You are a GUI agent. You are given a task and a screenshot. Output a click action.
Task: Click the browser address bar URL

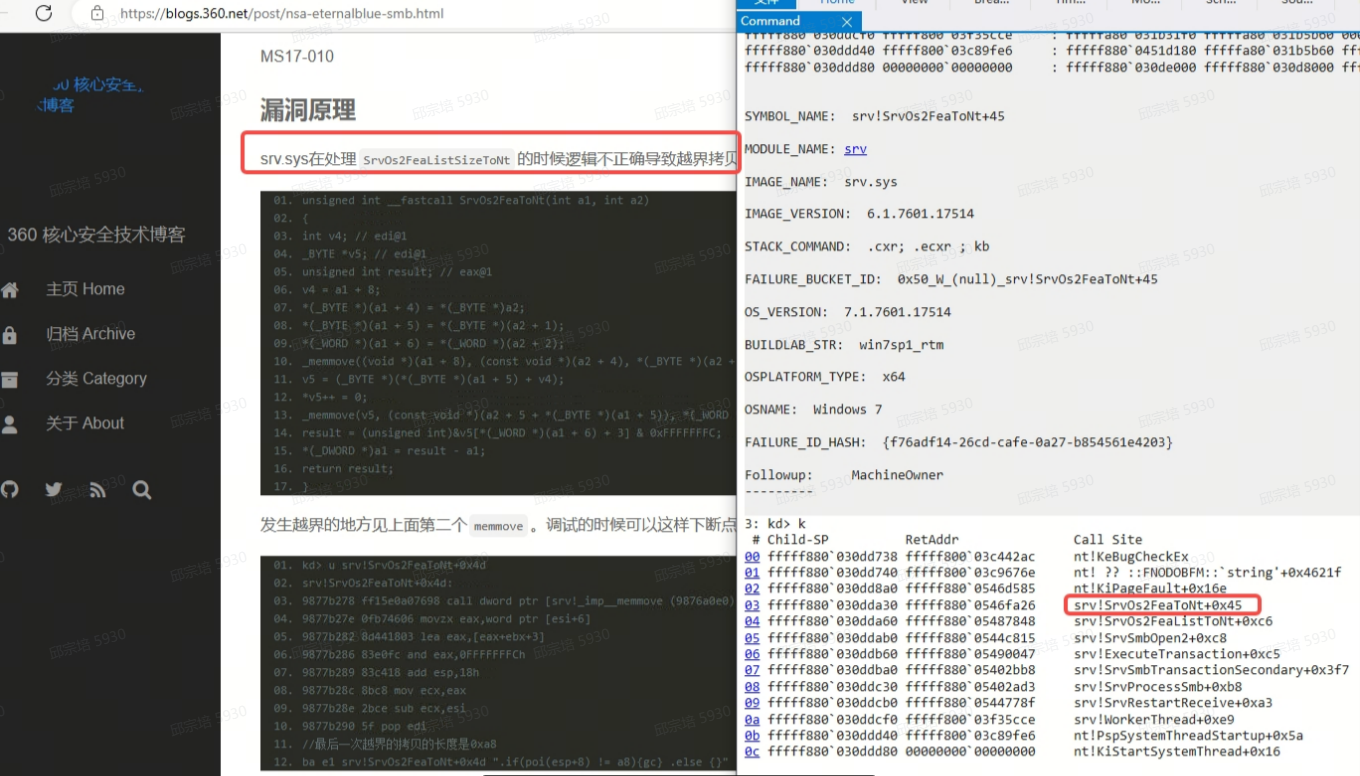click(282, 14)
